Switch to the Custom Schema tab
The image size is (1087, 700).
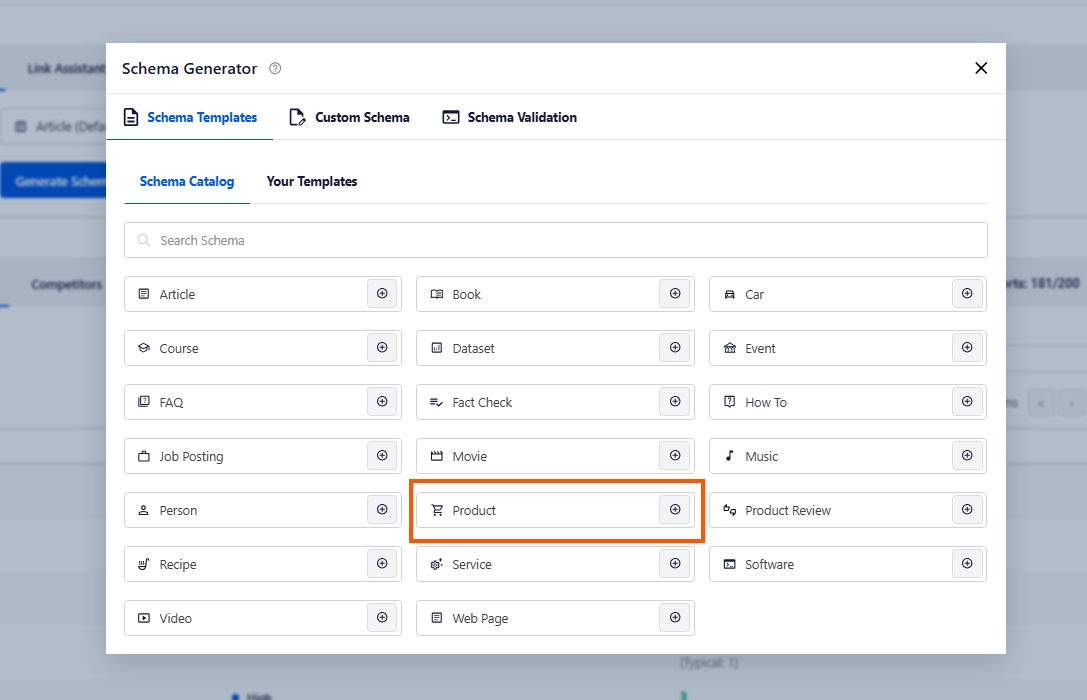pyautogui.click(x=350, y=117)
